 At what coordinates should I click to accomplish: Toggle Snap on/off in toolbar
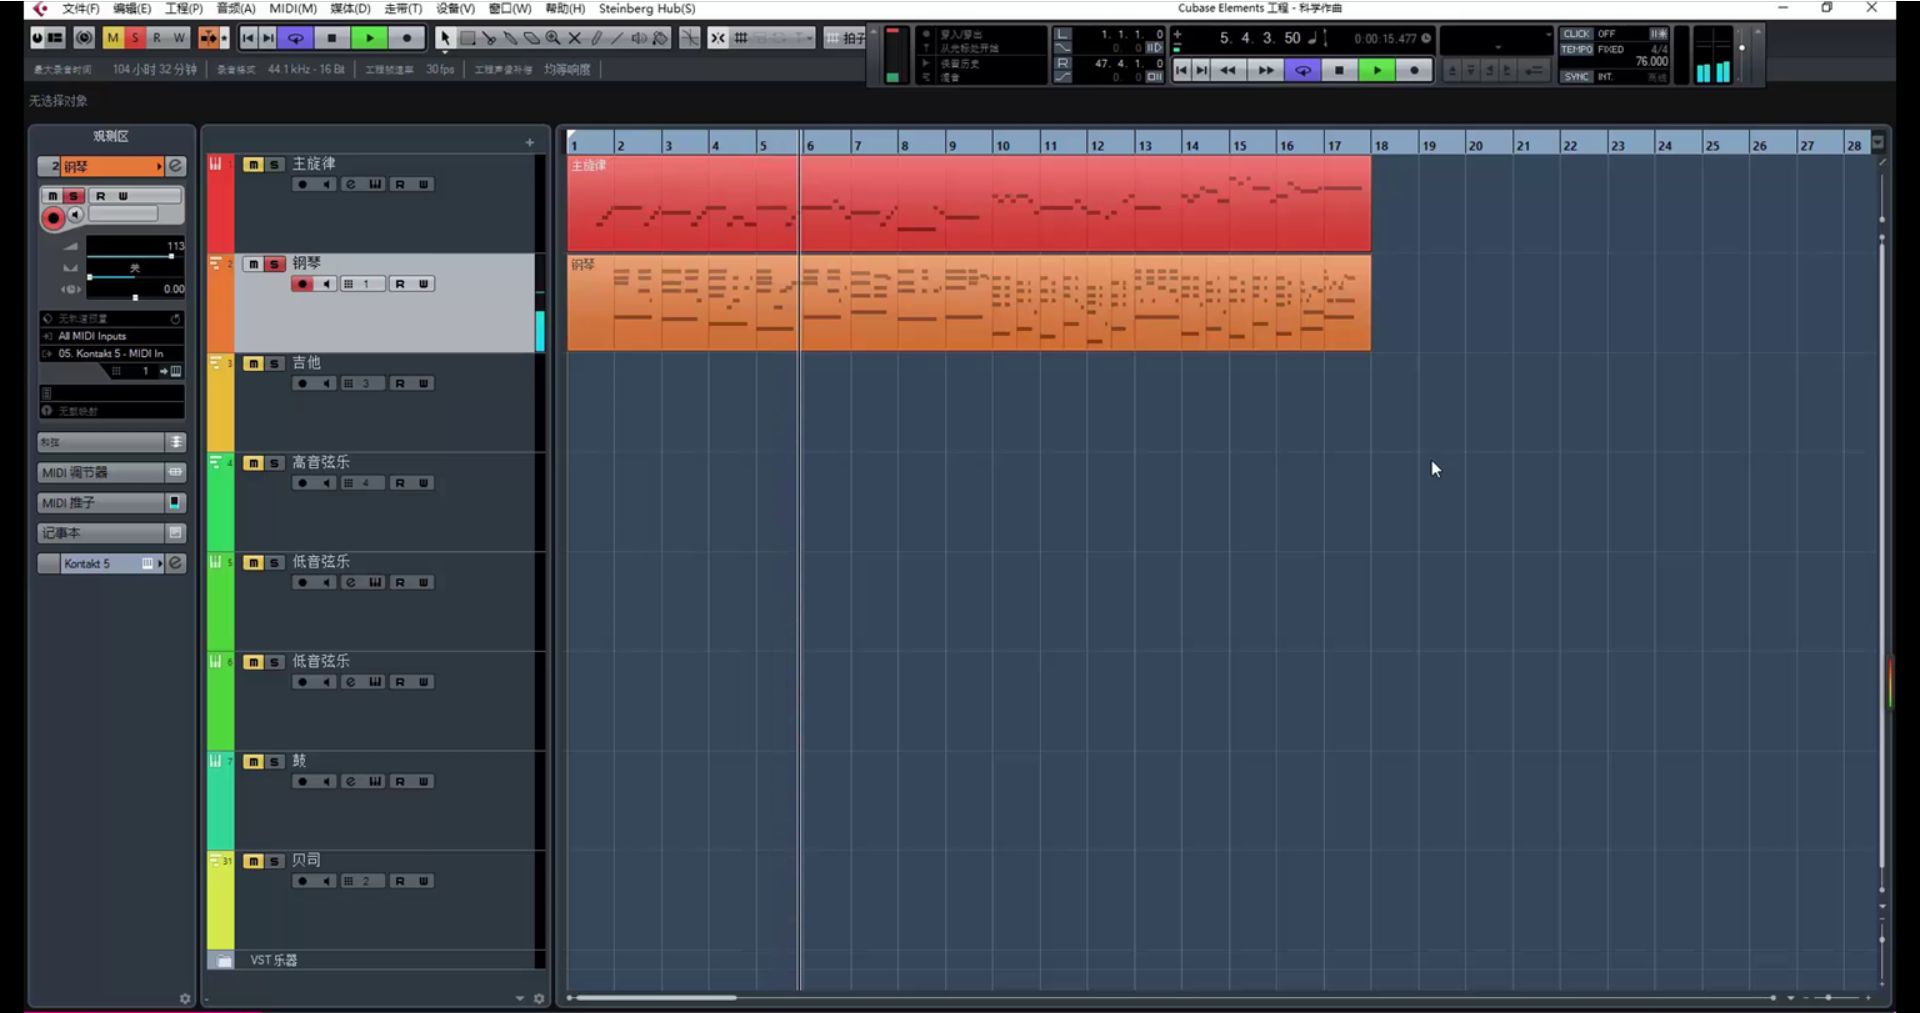[x=718, y=38]
